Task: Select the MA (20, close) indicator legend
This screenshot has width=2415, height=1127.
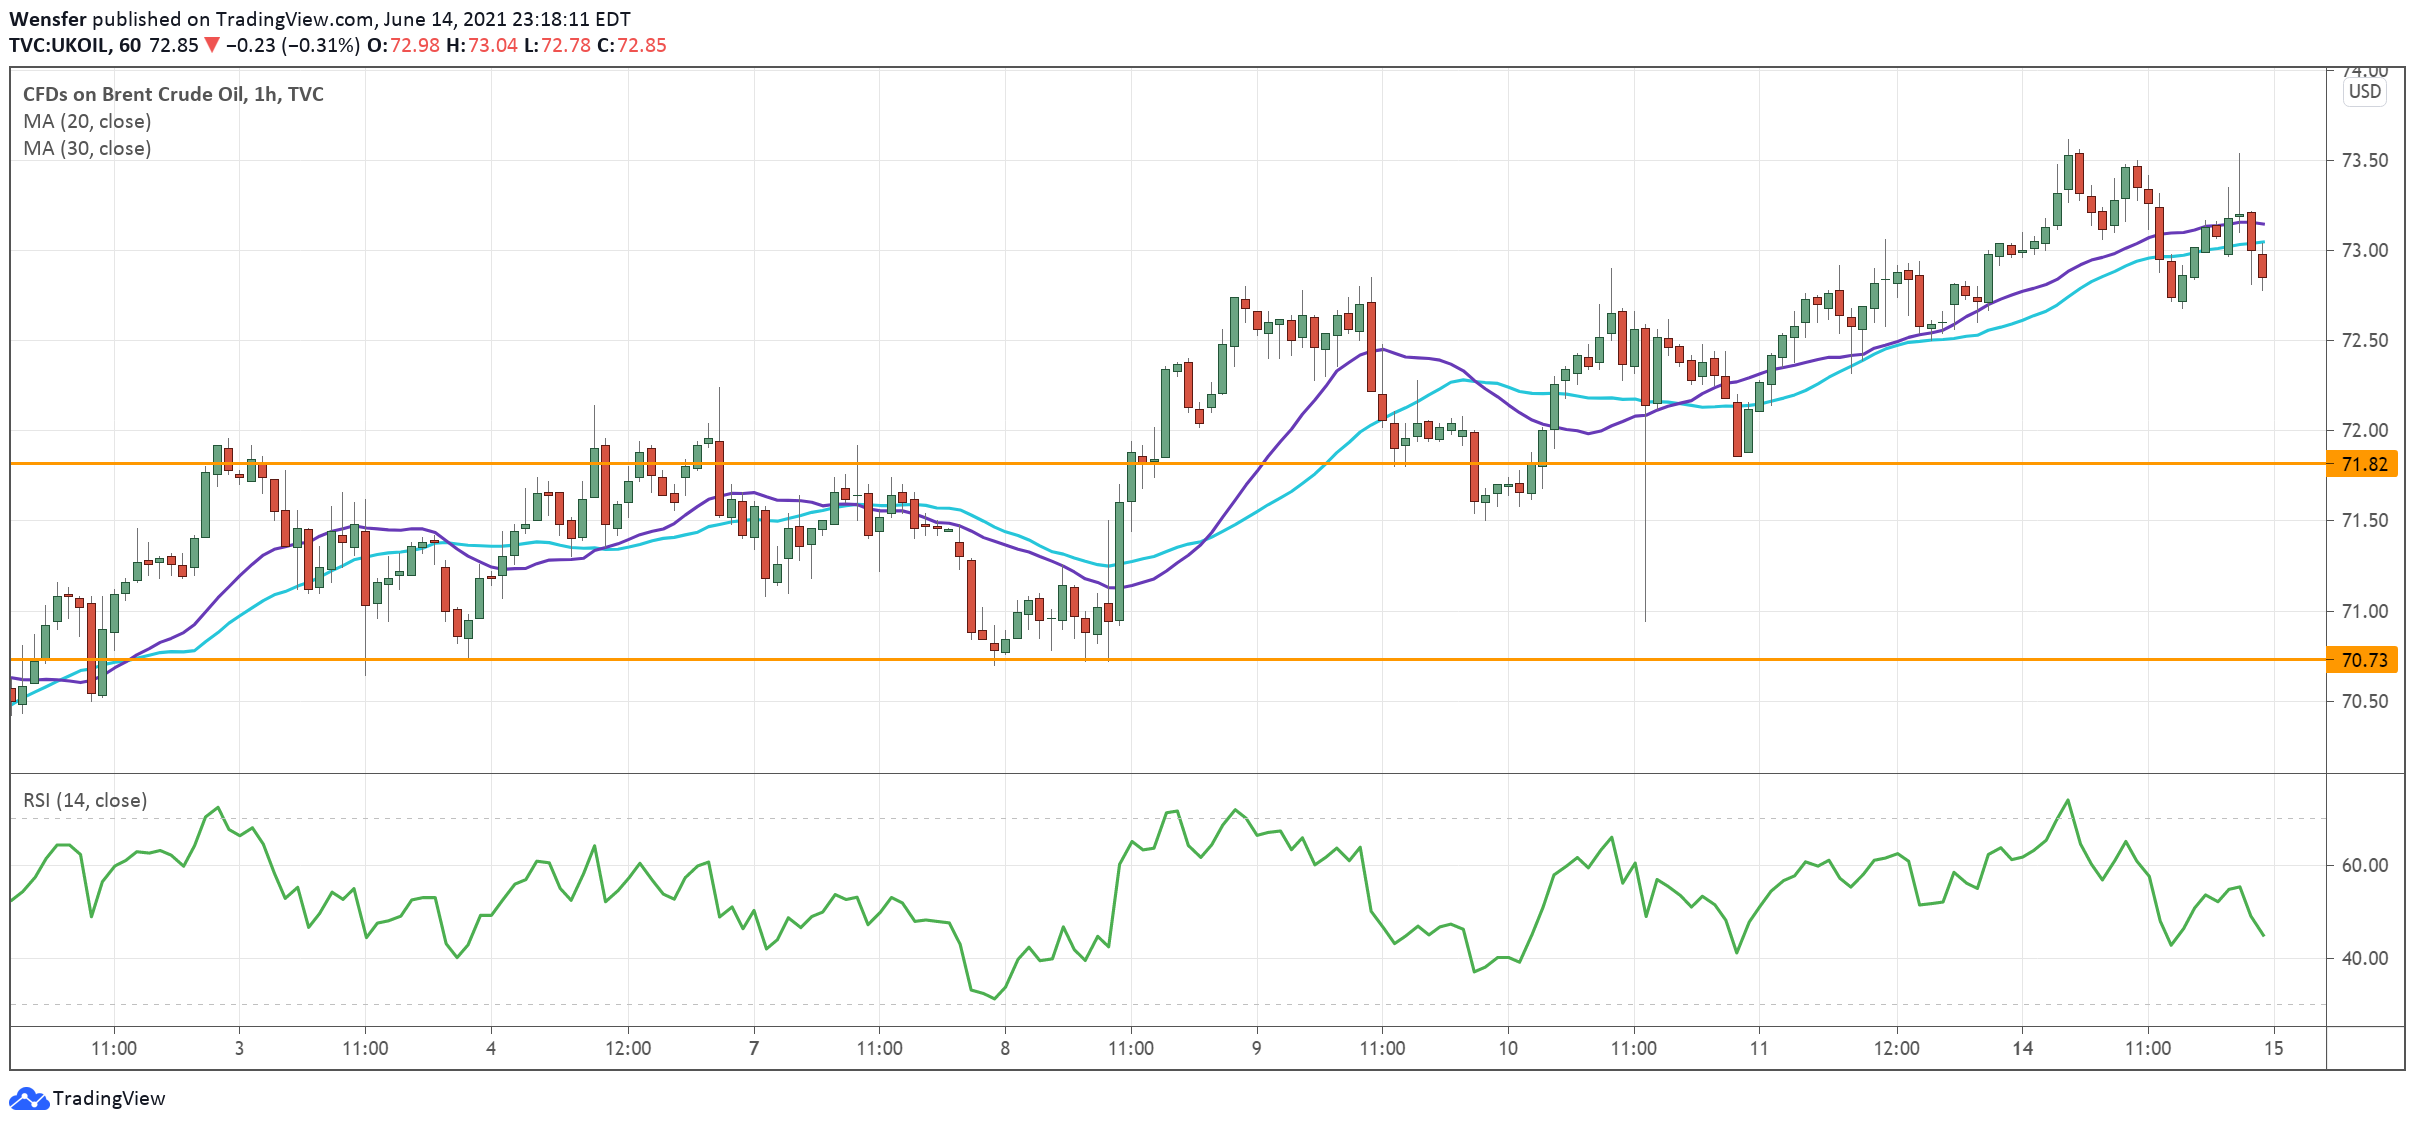Action: (87, 121)
